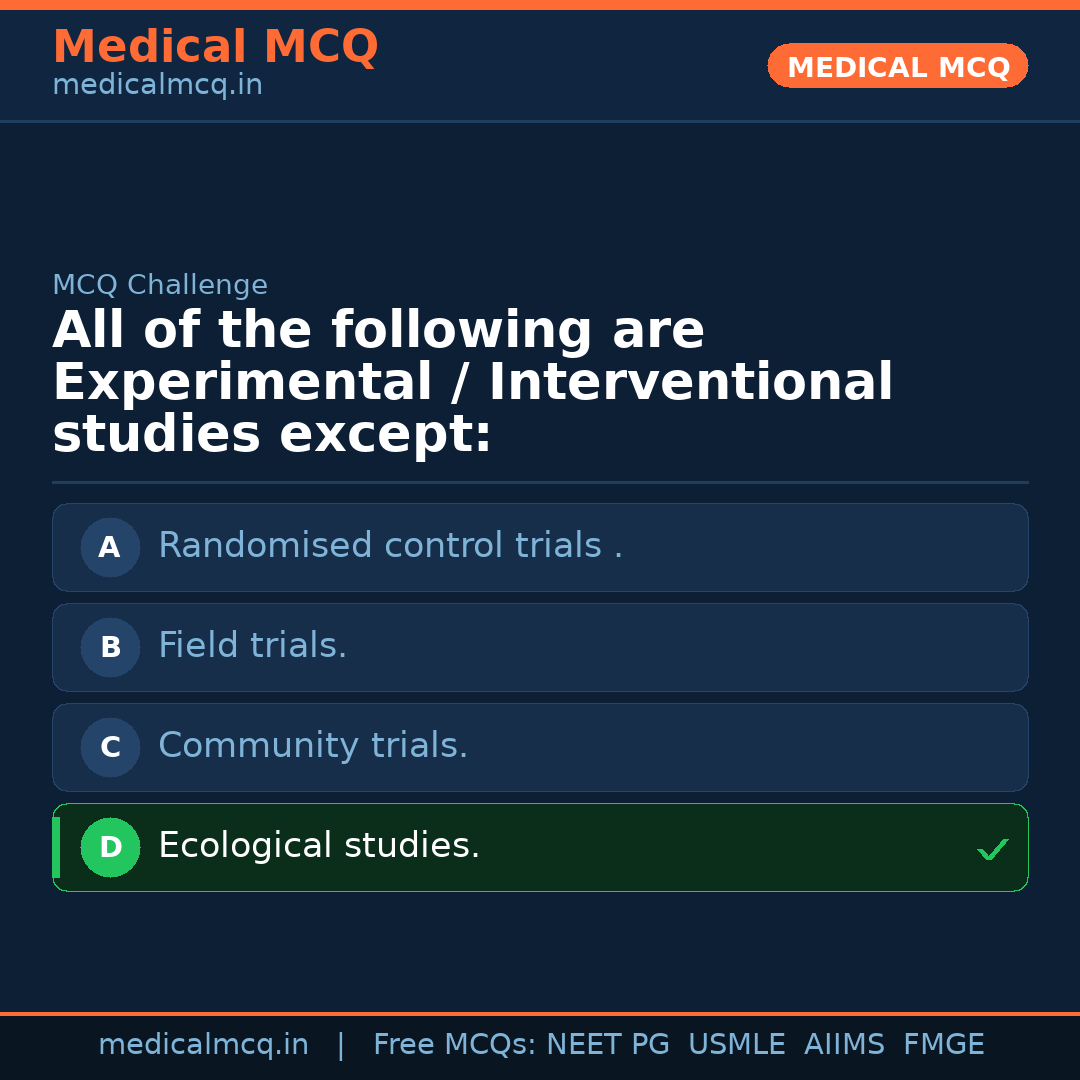Screen dimensions: 1080x1080
Task: Select the "Randomised control trials" answer text
Action: [390, 546]
